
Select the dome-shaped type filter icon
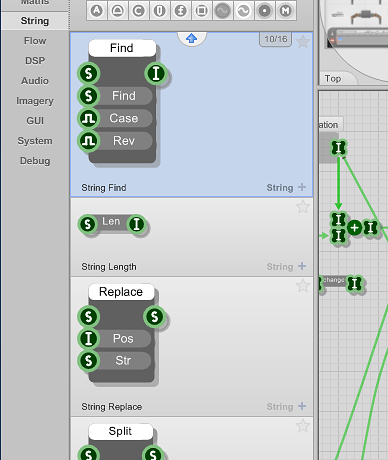point(118,11)
